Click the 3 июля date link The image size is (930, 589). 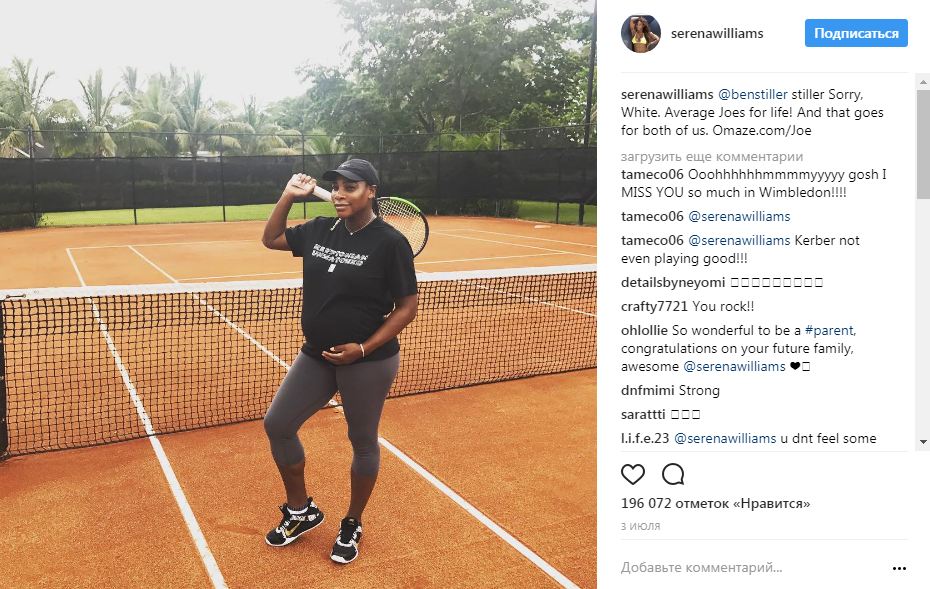(641, 526)
